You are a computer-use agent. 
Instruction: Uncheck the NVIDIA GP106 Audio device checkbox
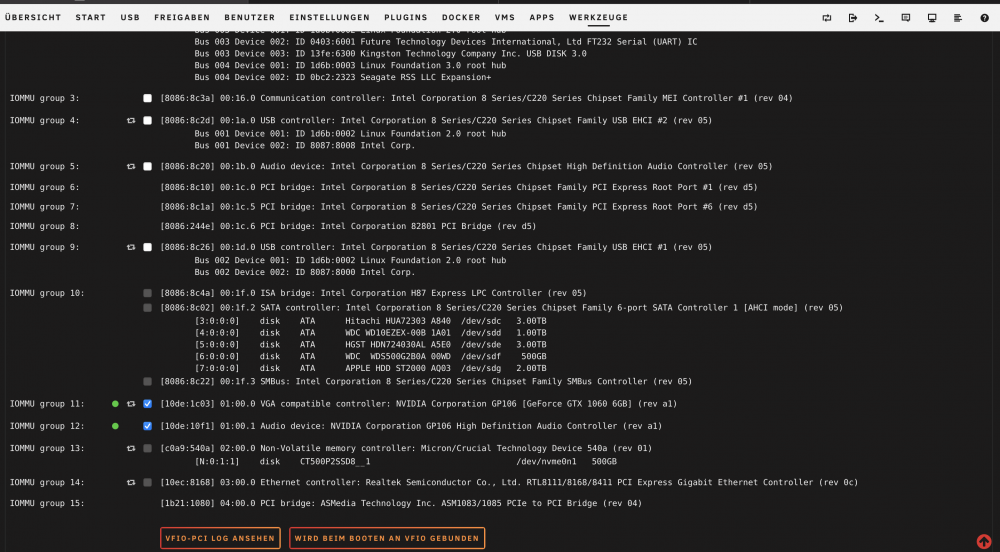[147, 426]
